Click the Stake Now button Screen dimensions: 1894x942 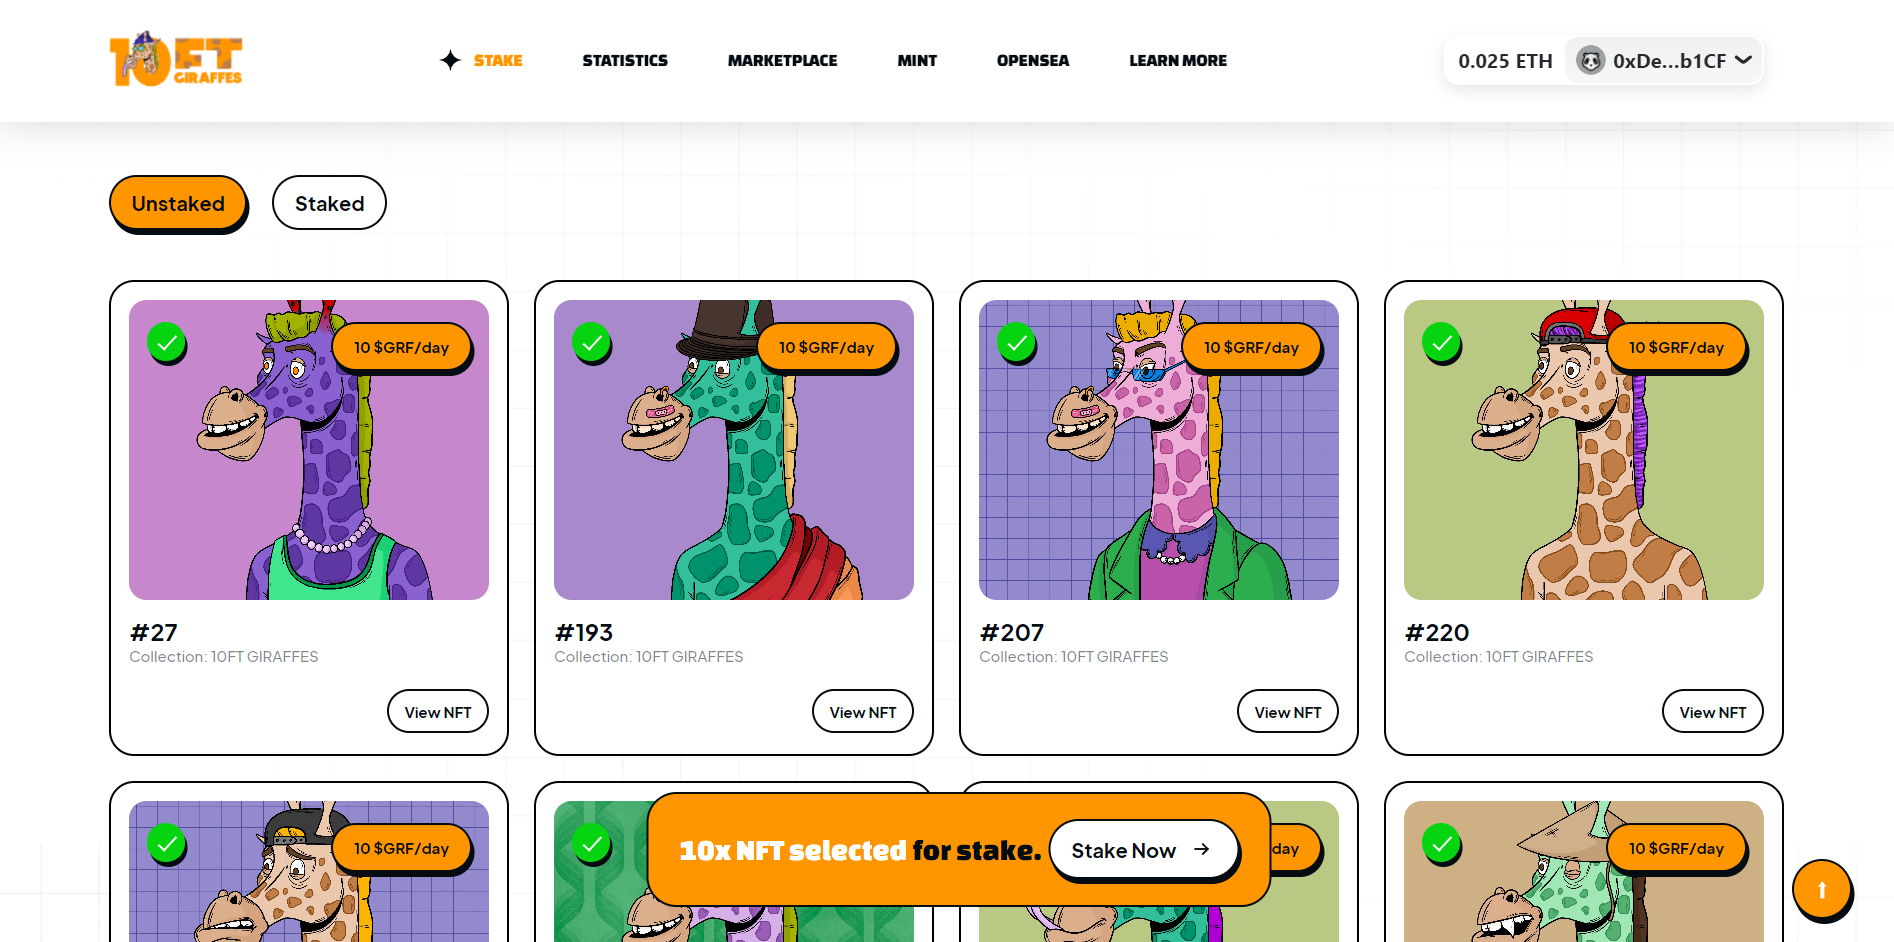1144,850
